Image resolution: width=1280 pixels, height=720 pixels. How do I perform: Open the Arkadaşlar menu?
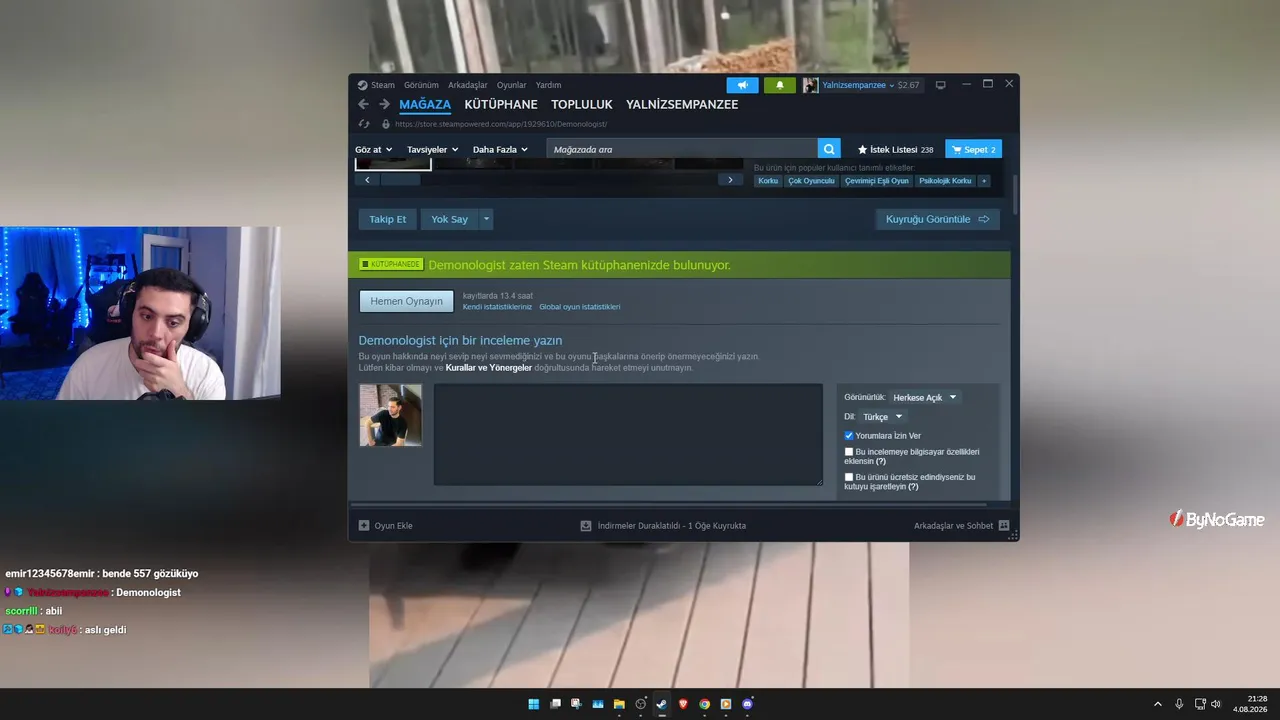coord(468,85)
